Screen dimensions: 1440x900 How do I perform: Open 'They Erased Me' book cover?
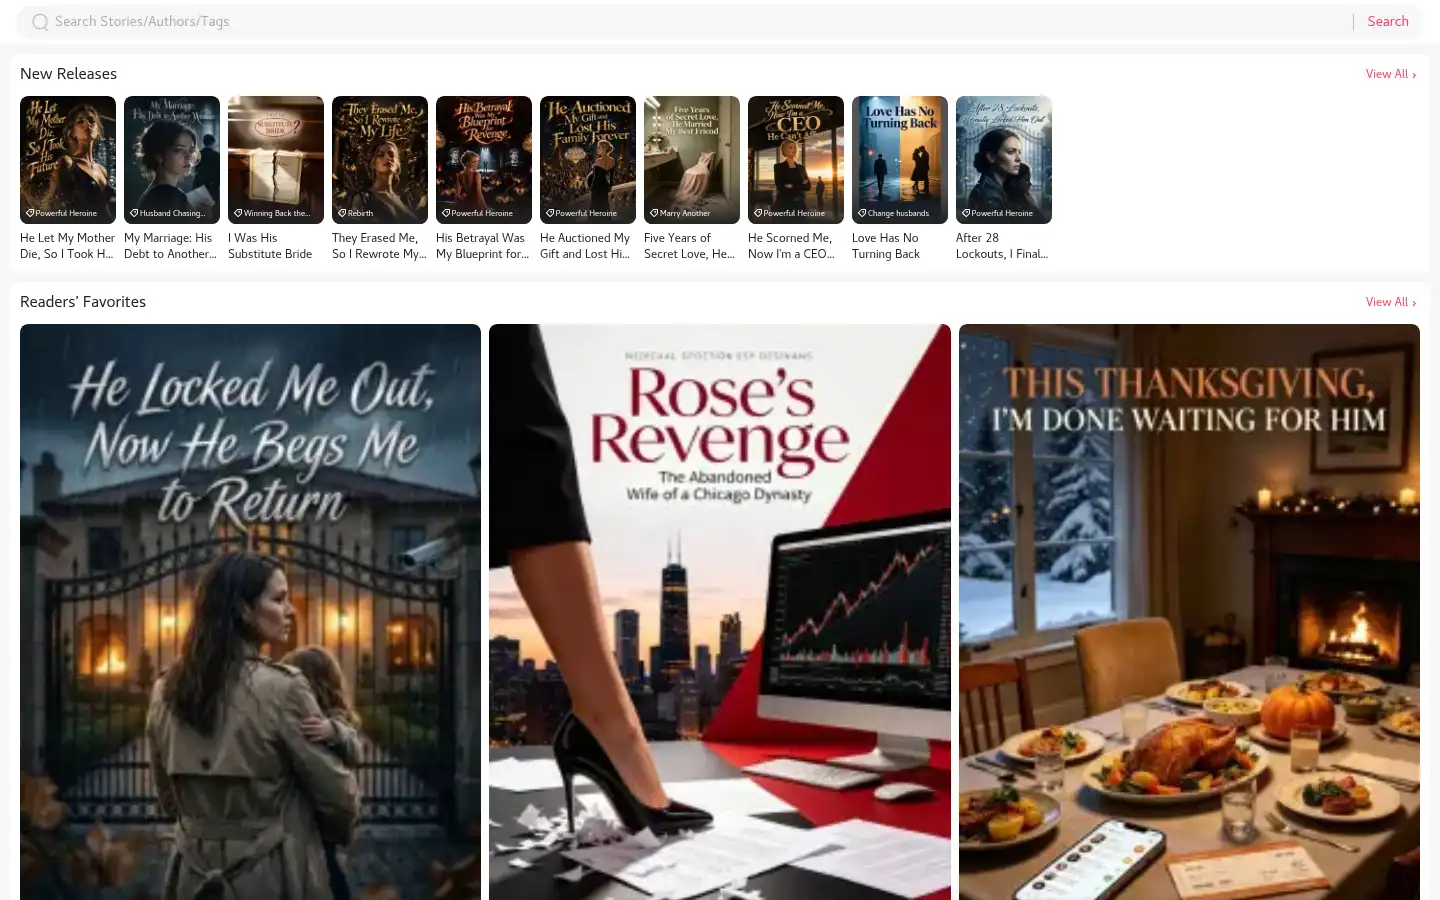[380, 160]
